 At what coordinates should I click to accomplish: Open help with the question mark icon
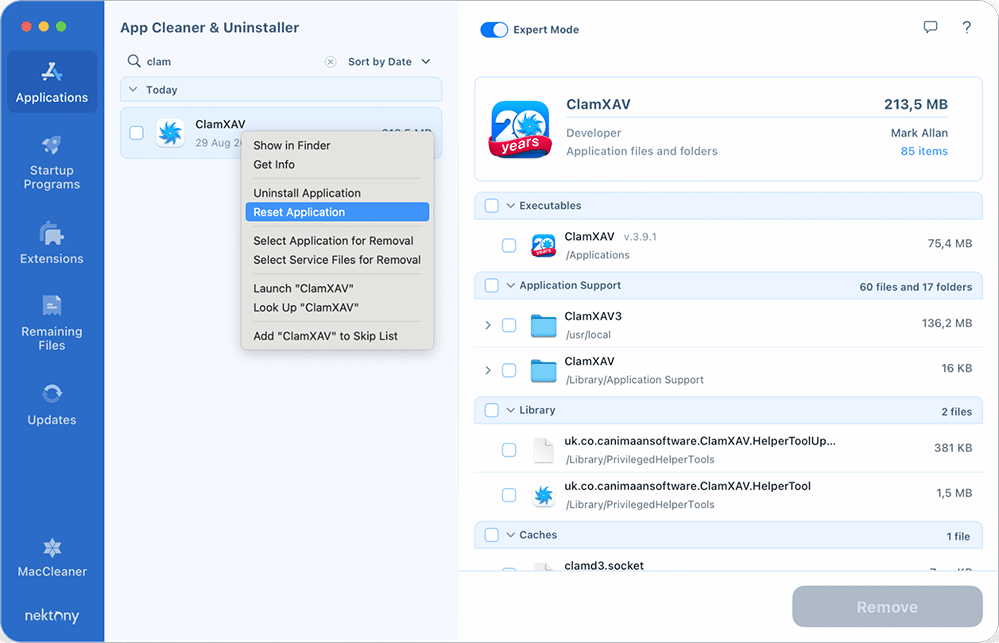tap(967, 27)
